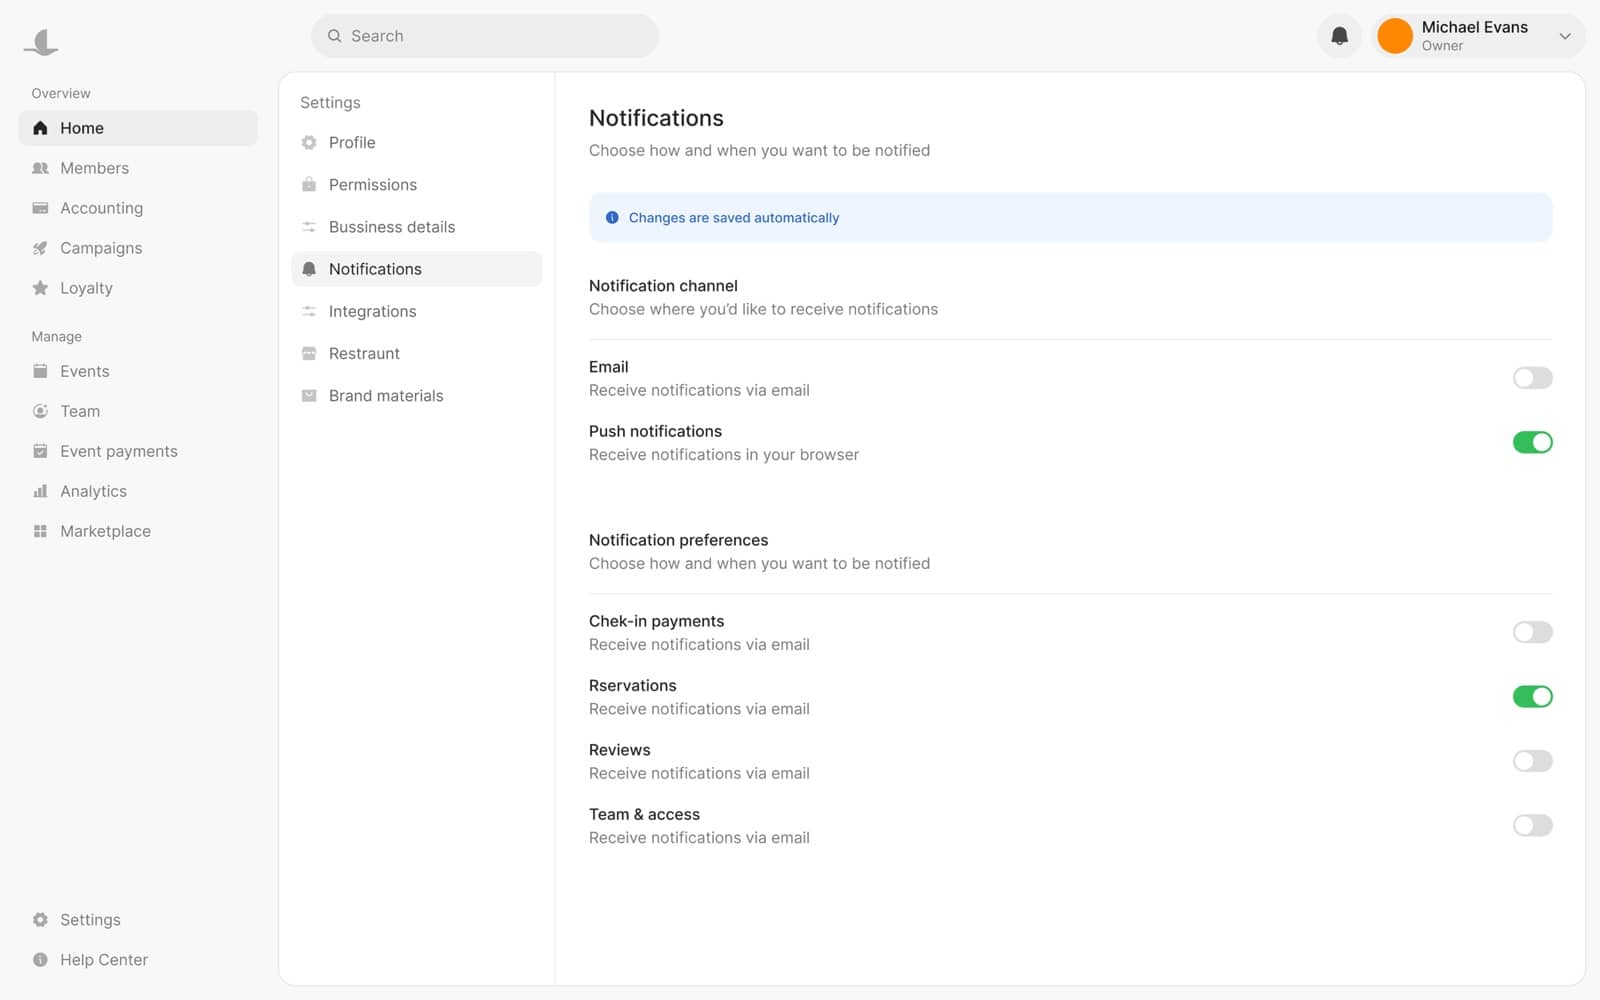Click the Permissions lock icon

(x=309, y=185)
